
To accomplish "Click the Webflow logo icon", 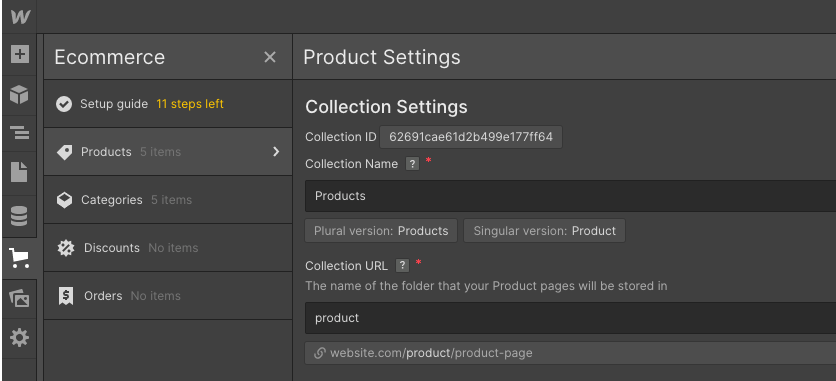I will [20, 17].
